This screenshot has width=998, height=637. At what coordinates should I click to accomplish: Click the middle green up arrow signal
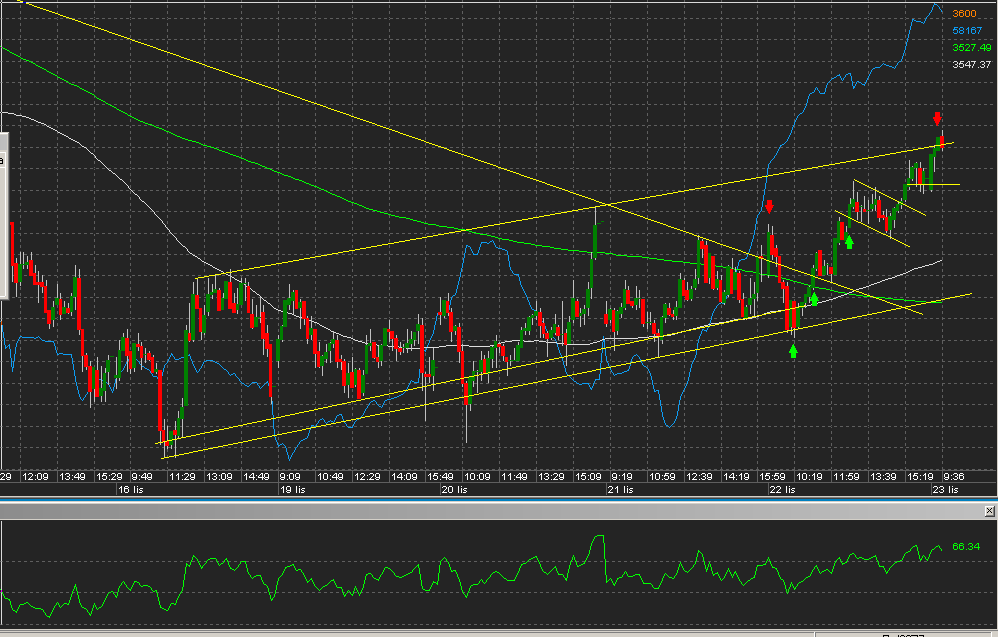pyautogui.click(x=814, y=298)
